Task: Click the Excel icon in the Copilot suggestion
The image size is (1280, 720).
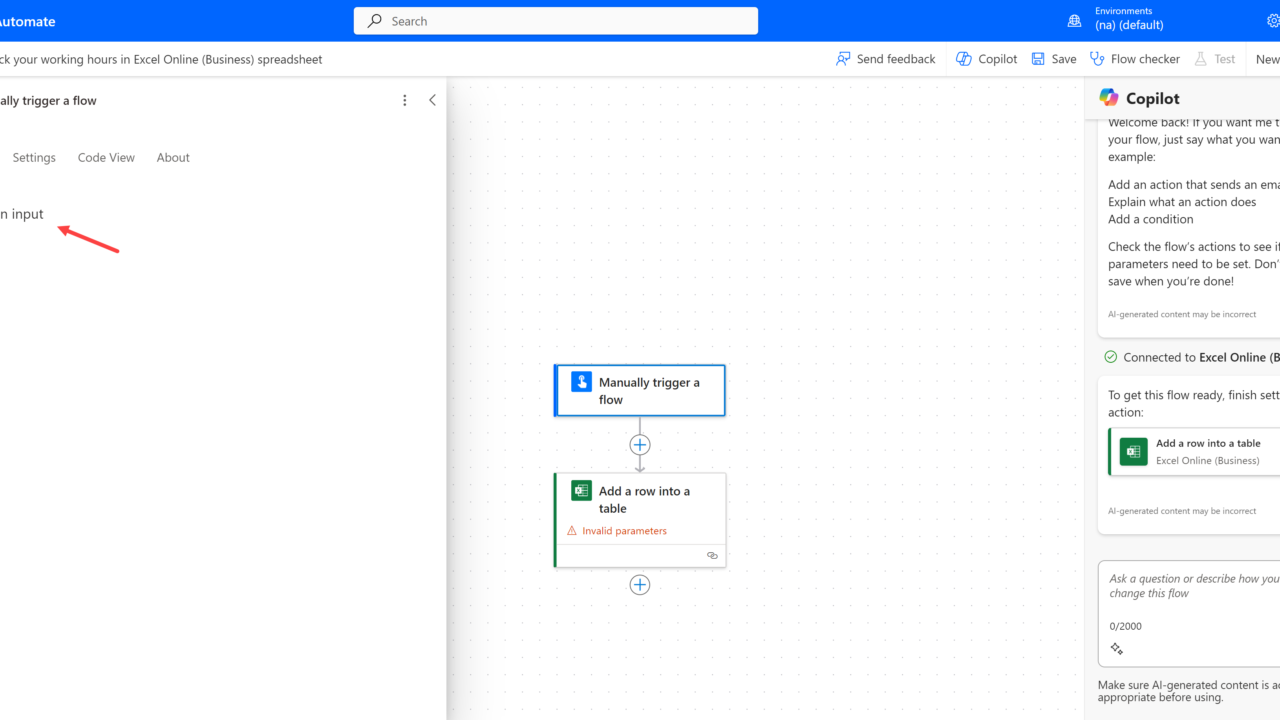Action: tap(1133, 451)
